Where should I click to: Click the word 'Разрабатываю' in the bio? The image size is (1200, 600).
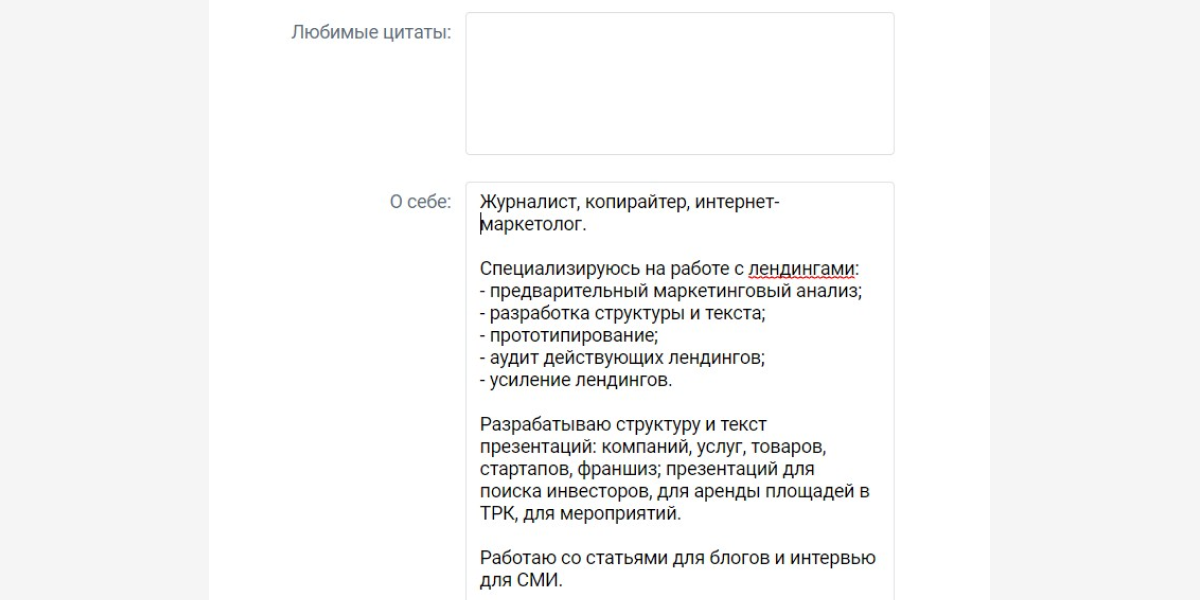(x=535, y=425)
